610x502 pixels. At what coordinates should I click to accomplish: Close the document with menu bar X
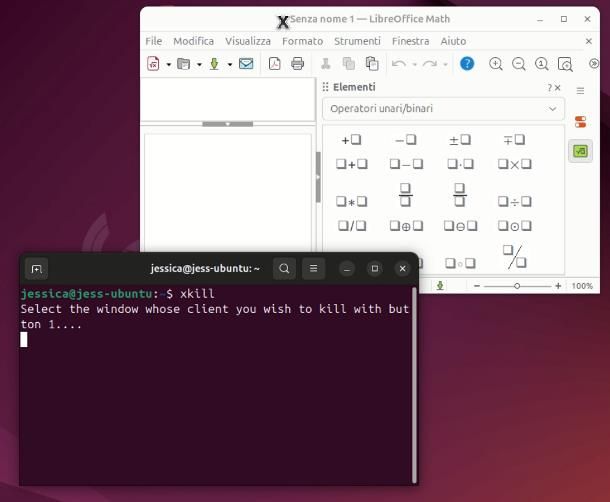pyautogui.click(x=589, y=41)
